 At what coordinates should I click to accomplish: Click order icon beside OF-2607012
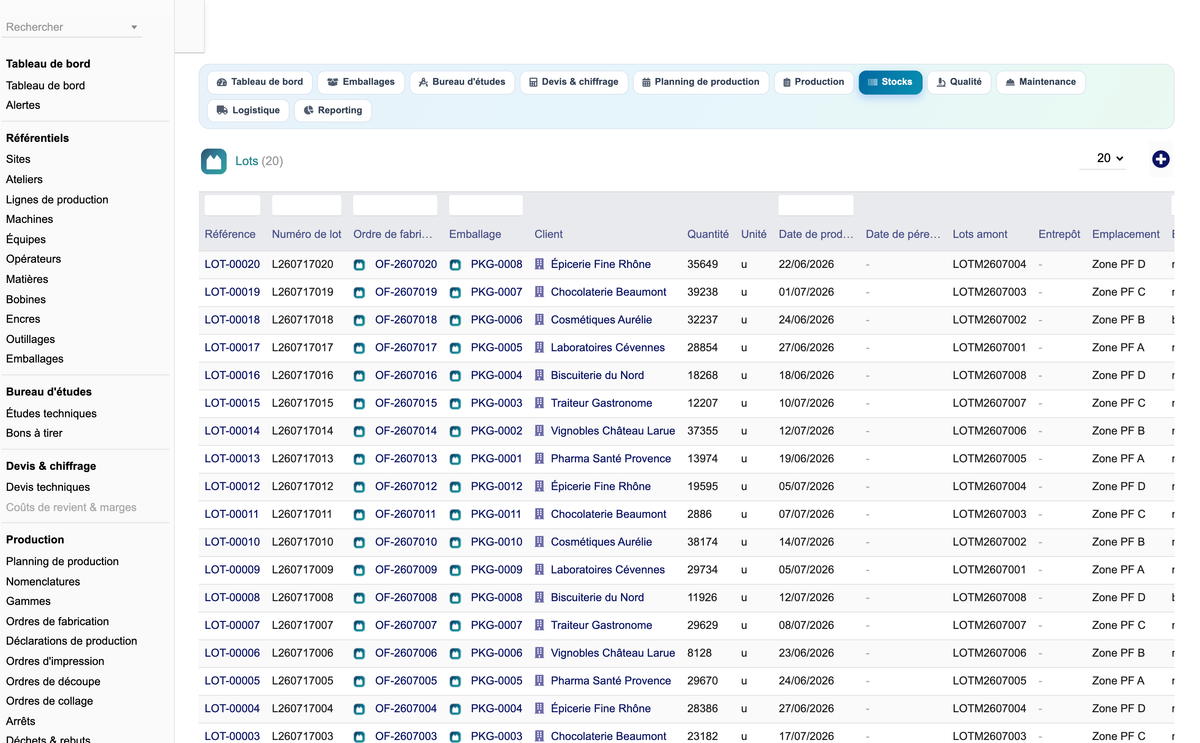pyautogui.click(x=359, y=487)
